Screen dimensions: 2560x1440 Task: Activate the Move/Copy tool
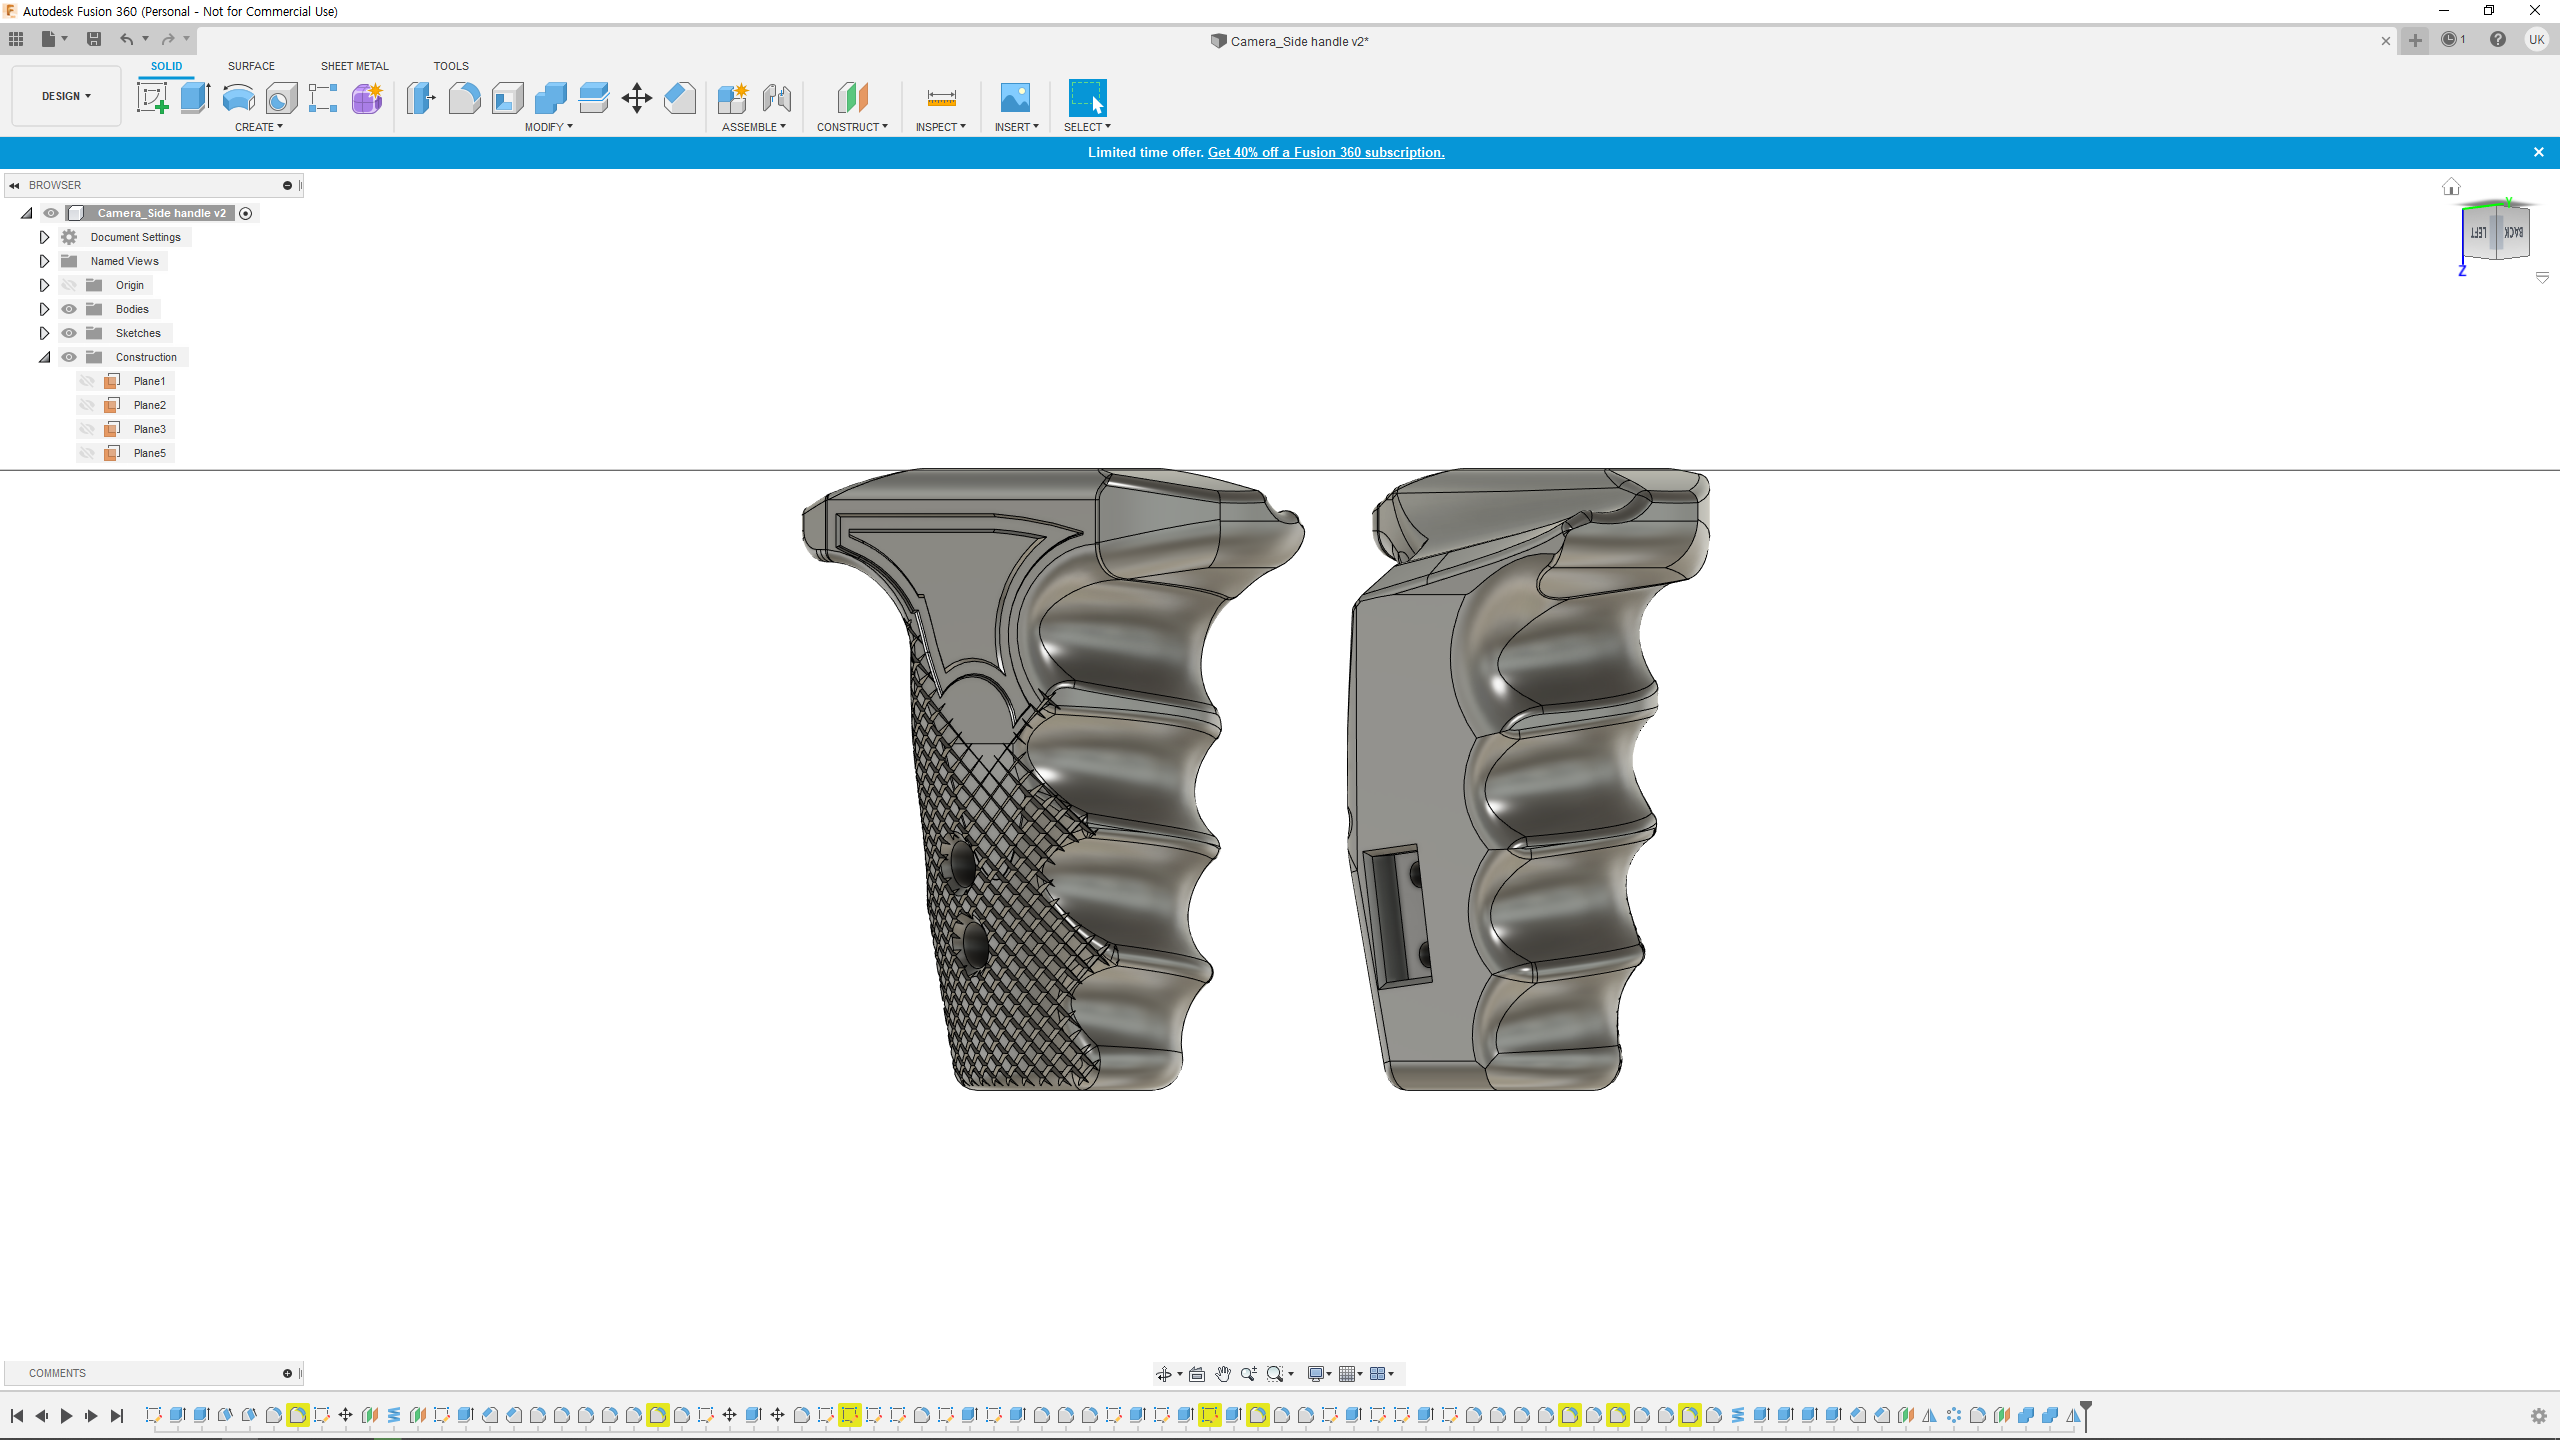click(636, 98)
